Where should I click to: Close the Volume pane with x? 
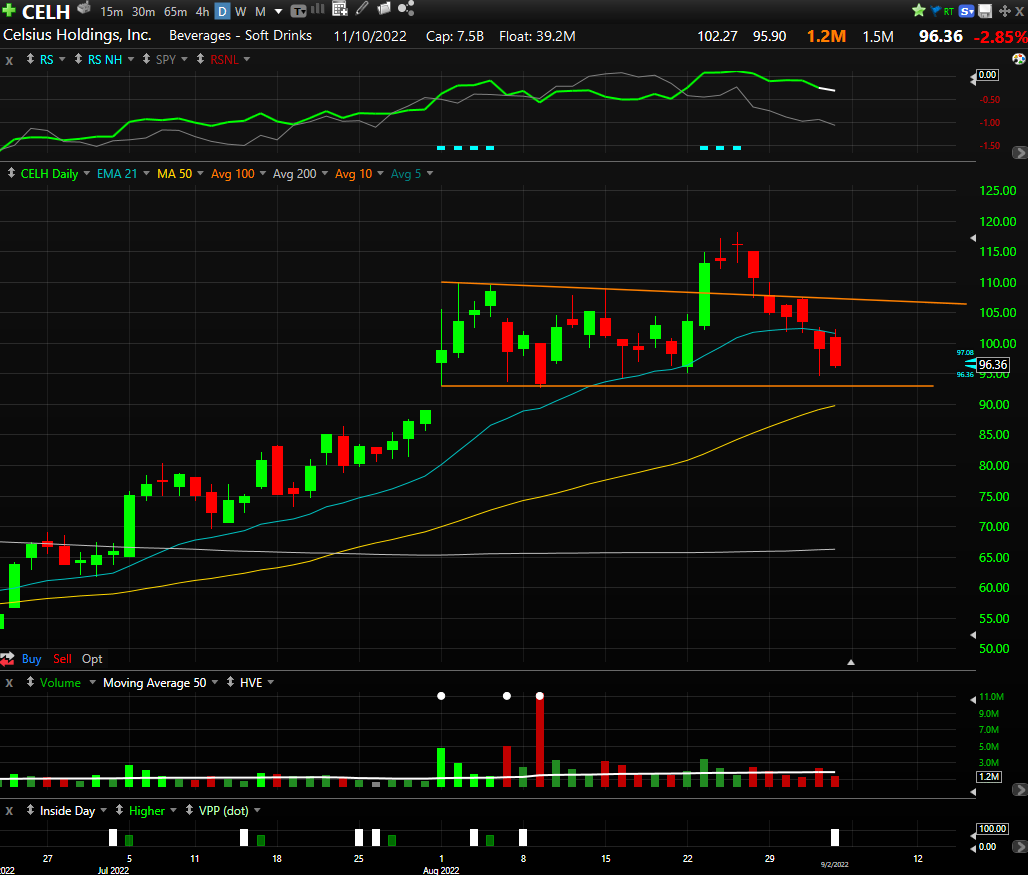click(x=9, y=683)
